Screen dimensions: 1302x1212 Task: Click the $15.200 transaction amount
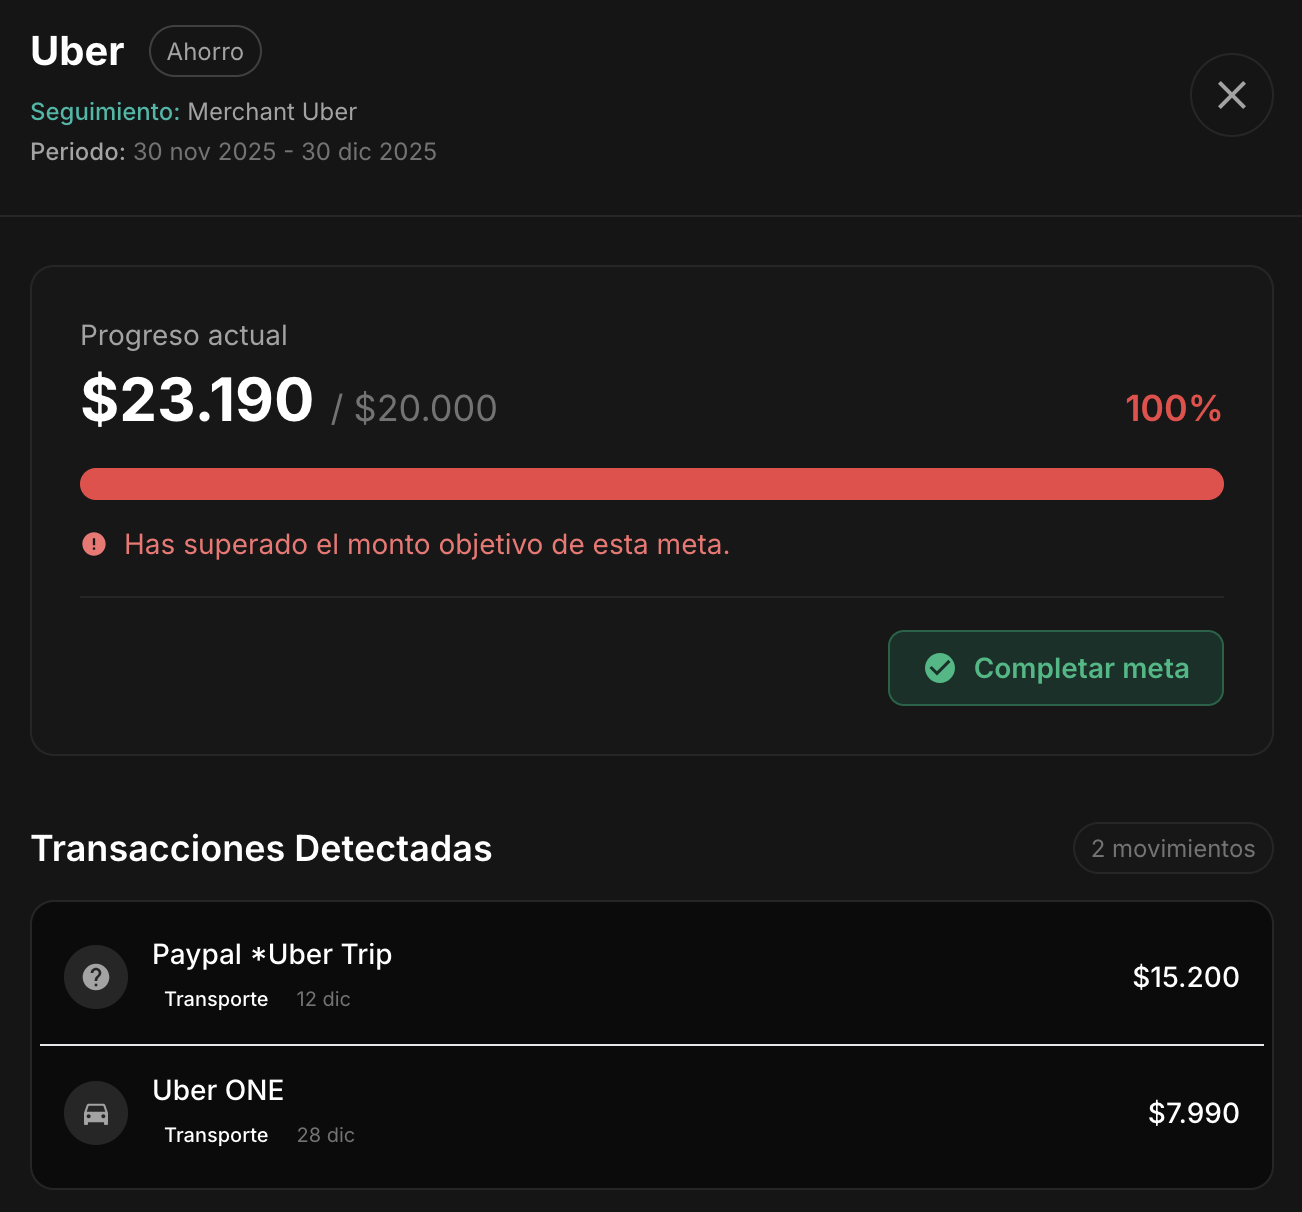coord(1185,977)
